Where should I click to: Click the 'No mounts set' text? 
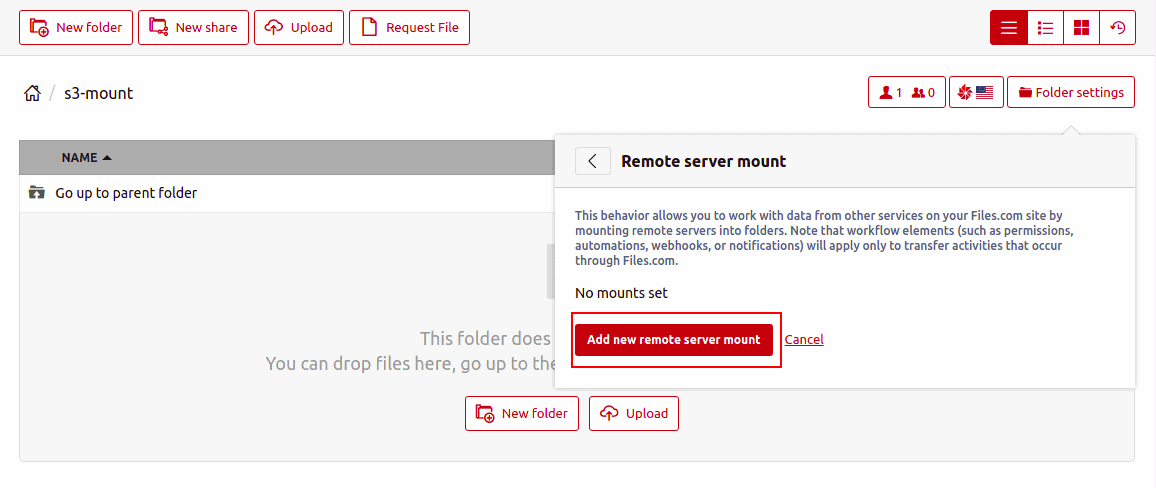pos(621,293)
